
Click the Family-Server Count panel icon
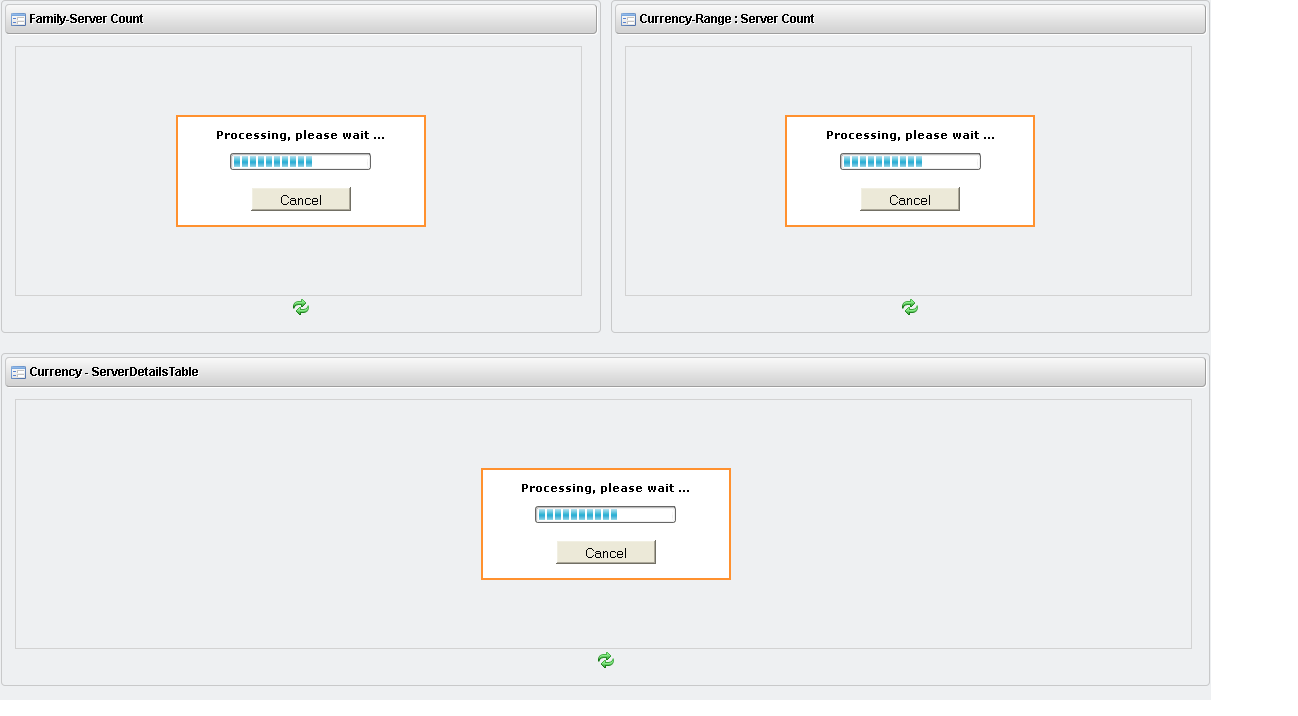pyautogui.click(x=18, y=19)
